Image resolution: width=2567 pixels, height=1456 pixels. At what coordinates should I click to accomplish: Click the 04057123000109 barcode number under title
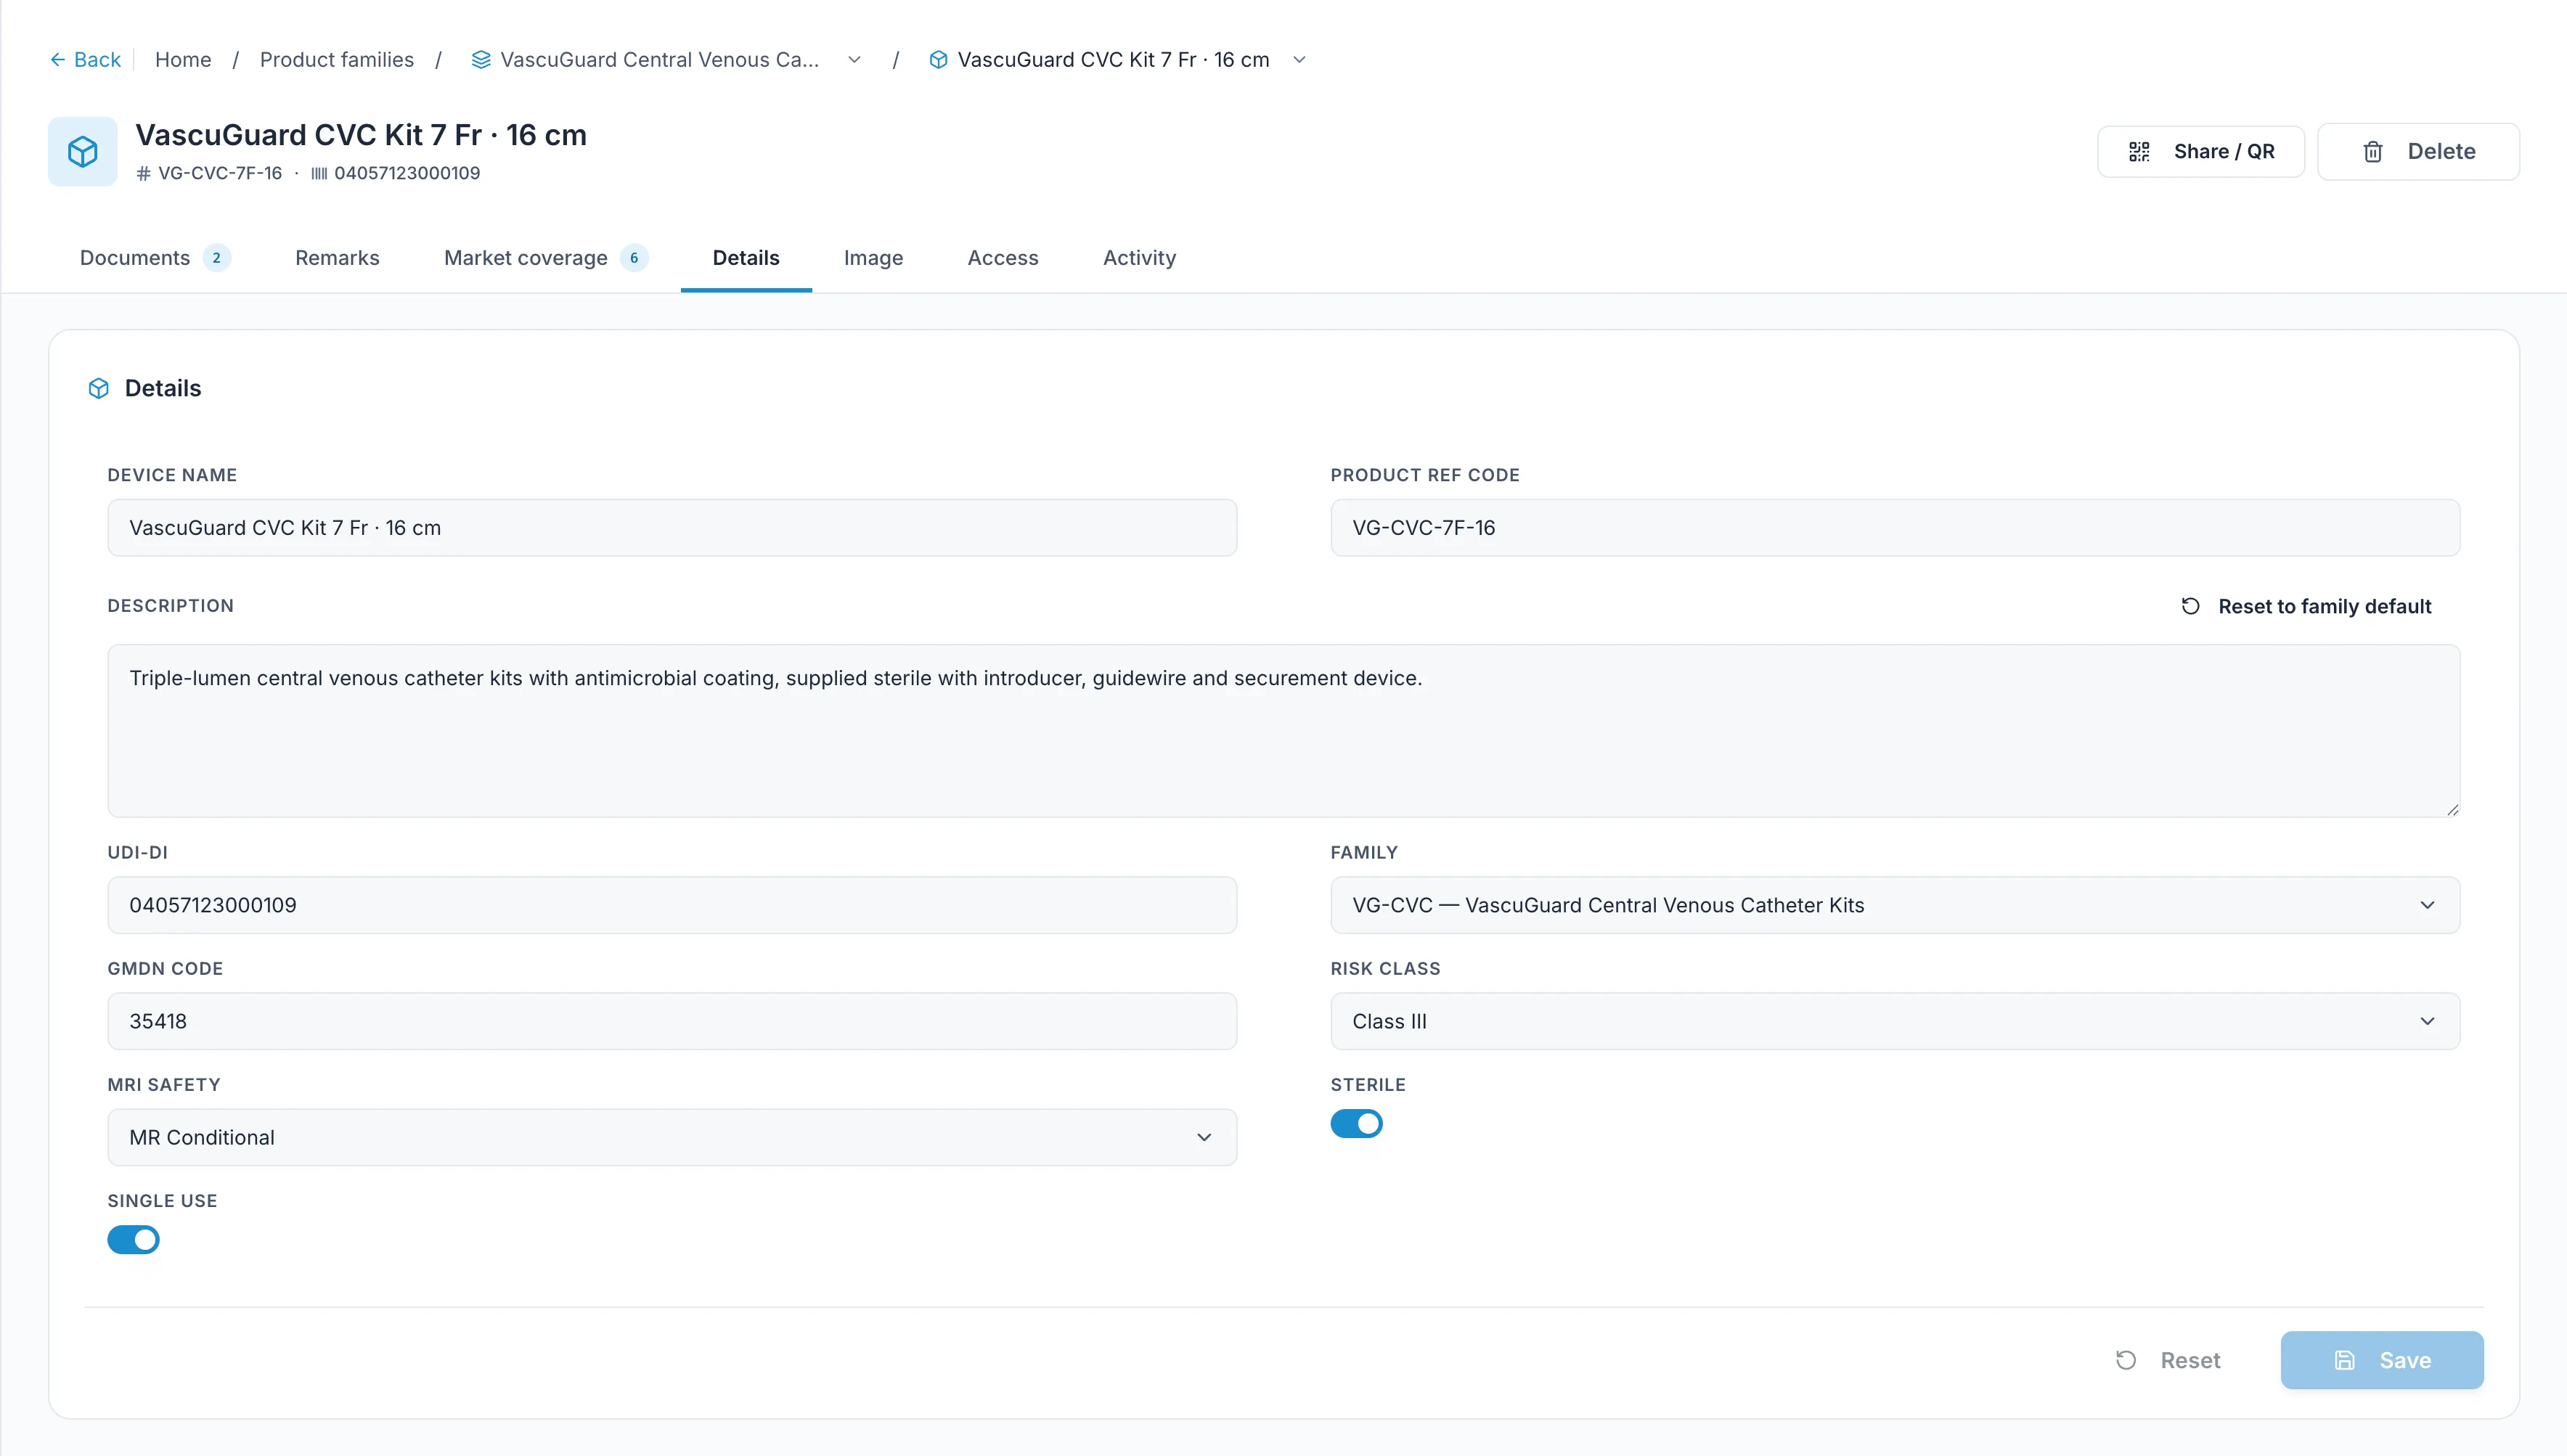[x=407, y=174]
